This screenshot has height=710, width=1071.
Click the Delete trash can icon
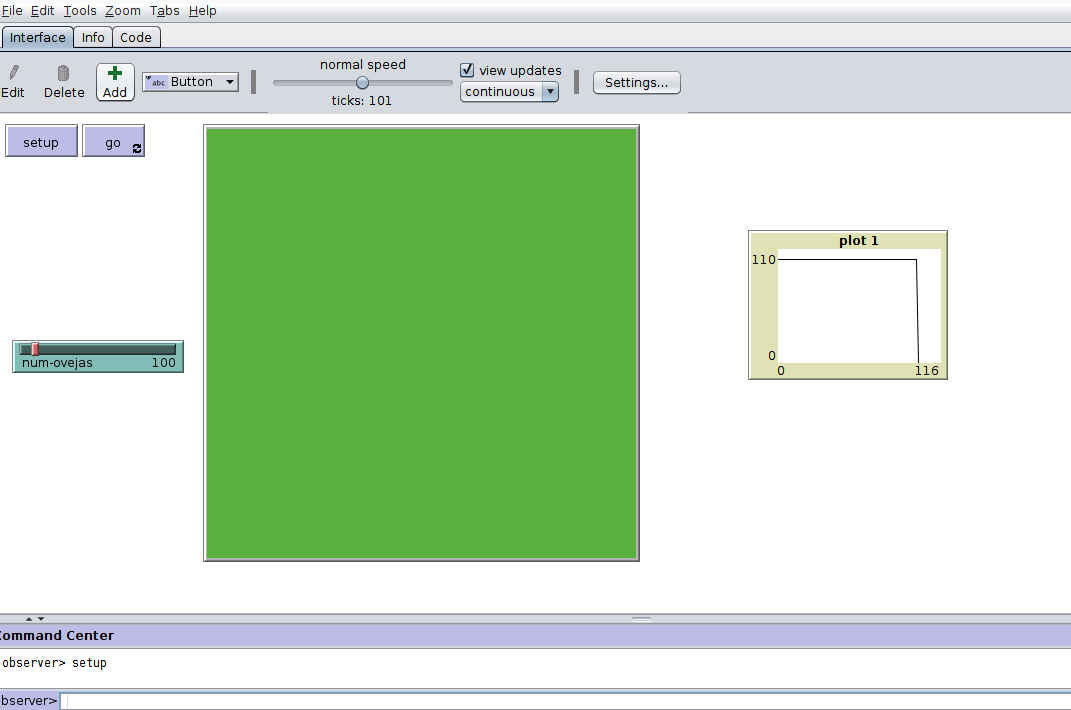coord(64,73)
